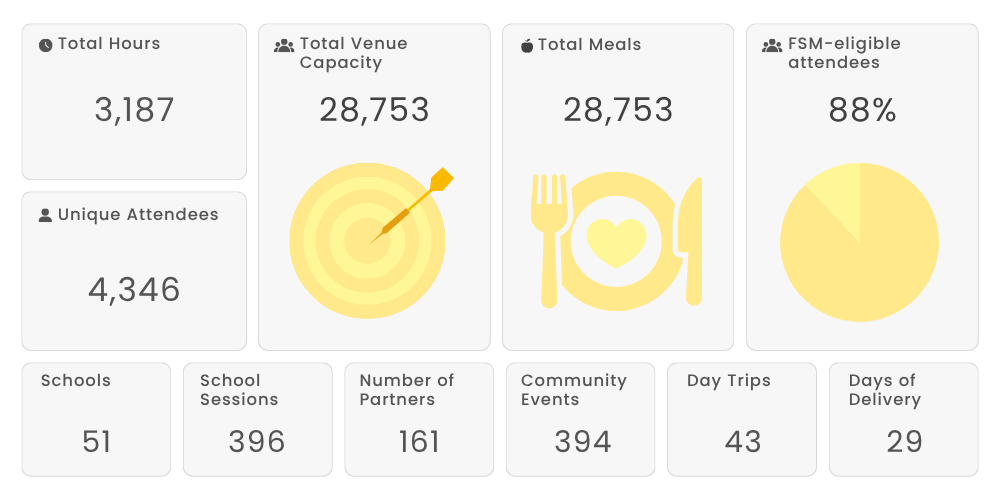Select the Days of Delivery card

[x=904, y=418]
